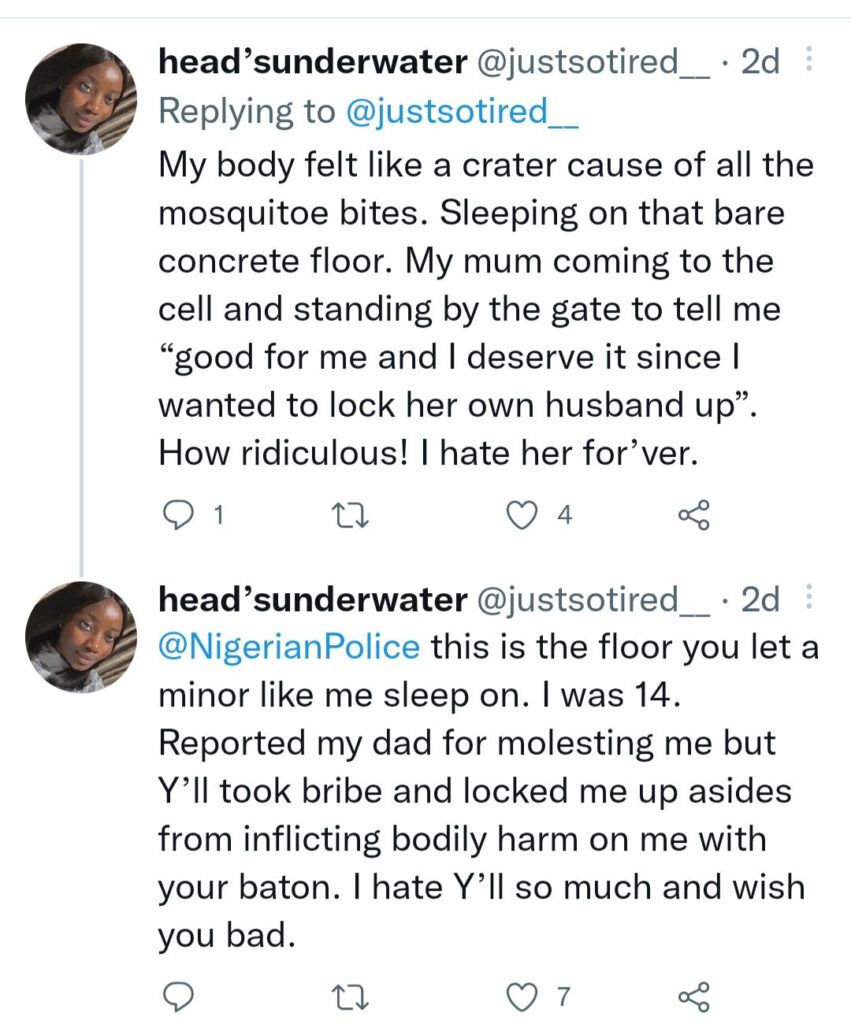This screenshot has height=1024, width=851.
Task: Open profile picture on first tweet
Action: [x=80, y=98]
